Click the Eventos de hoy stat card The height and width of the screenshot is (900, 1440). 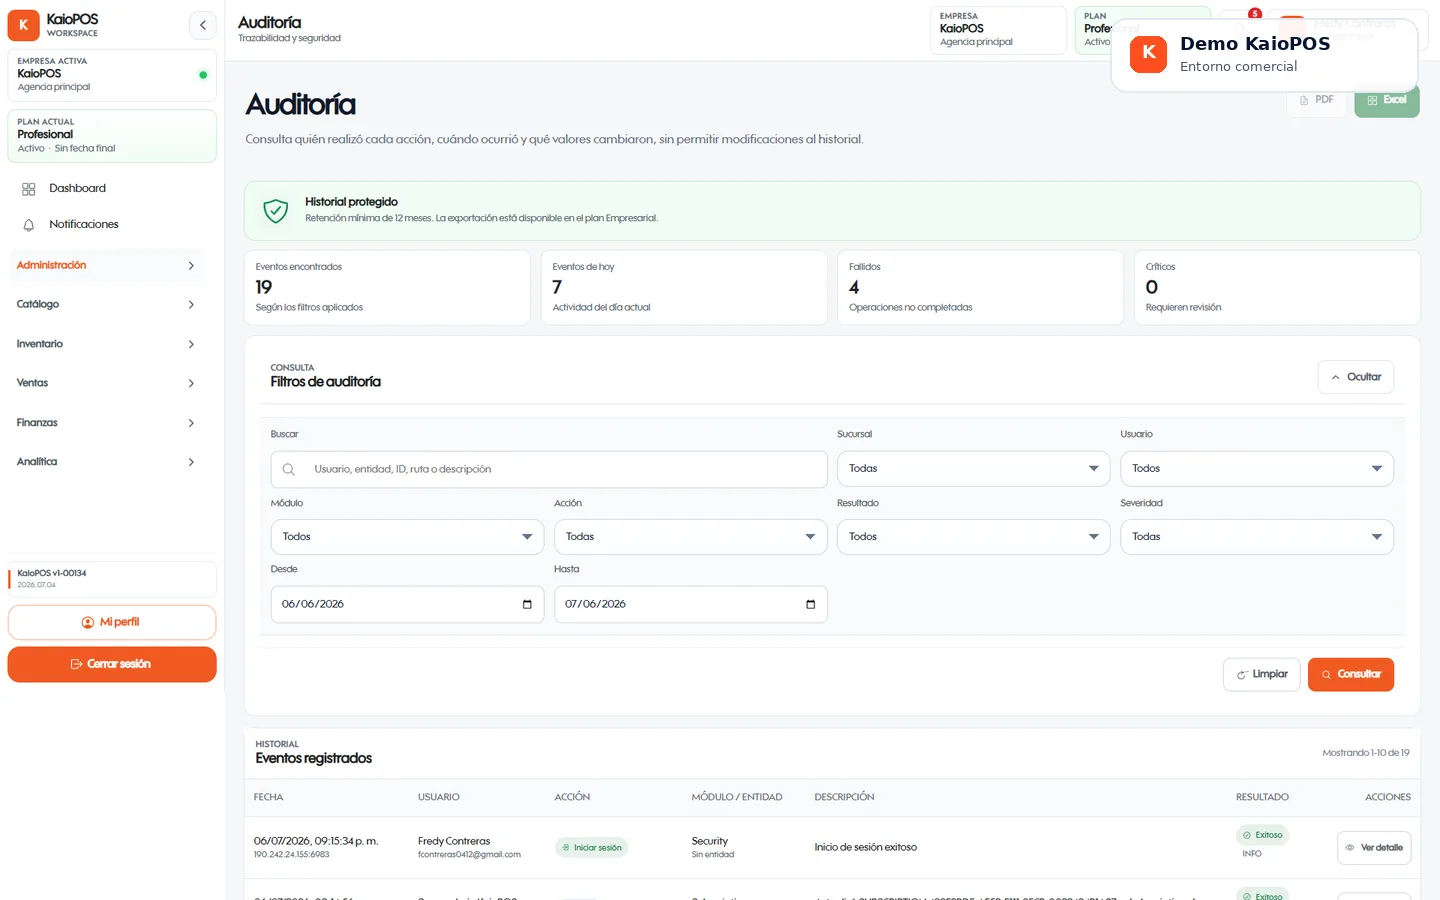point(684,288)
